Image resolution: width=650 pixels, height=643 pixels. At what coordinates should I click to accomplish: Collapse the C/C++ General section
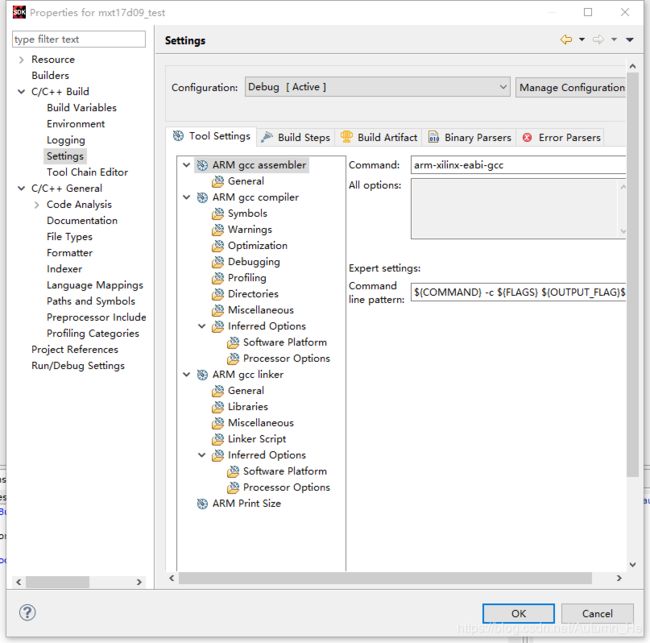21,188
